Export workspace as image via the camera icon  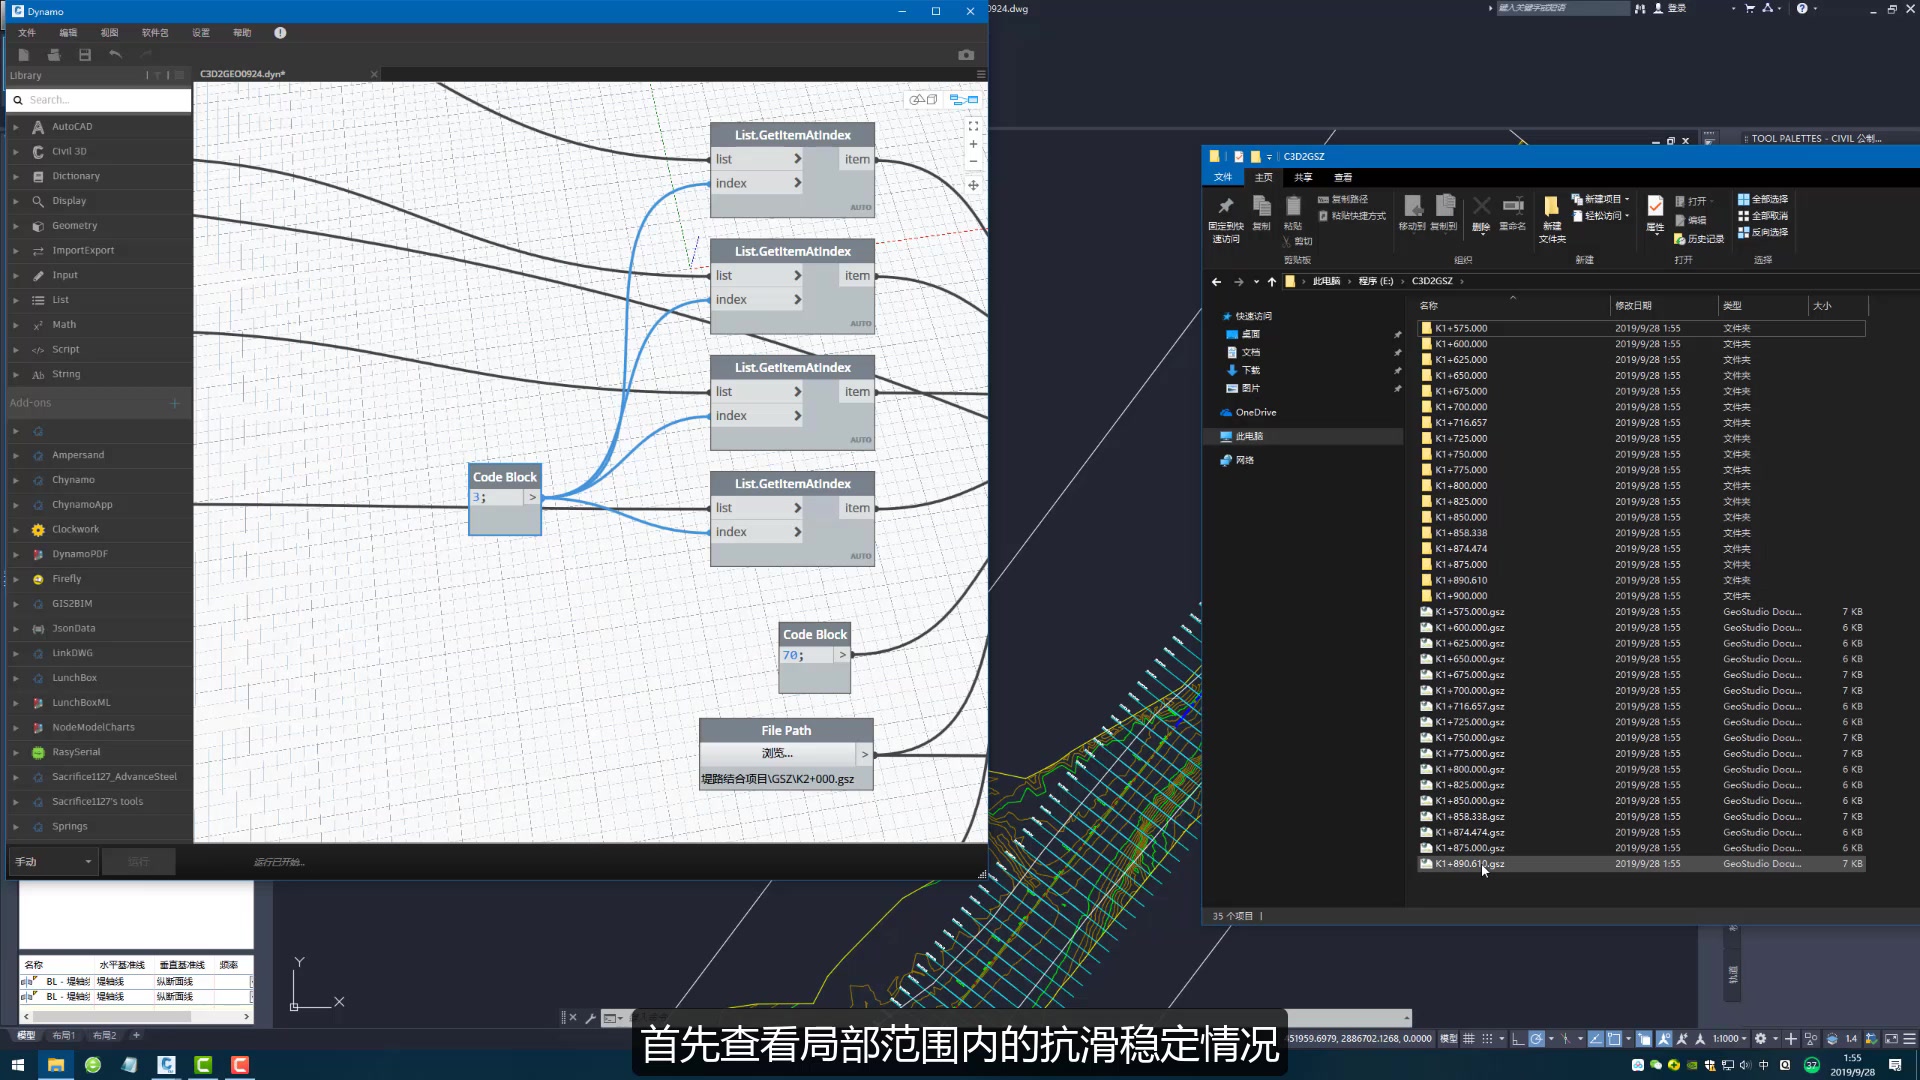pyautogui.click(x=966, y=55)
